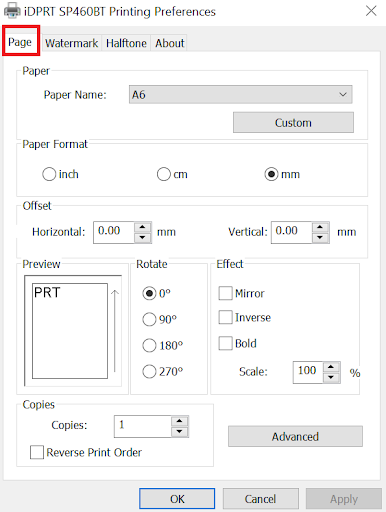
Task: Open the Watermark tab
Action: pos(72,43)
